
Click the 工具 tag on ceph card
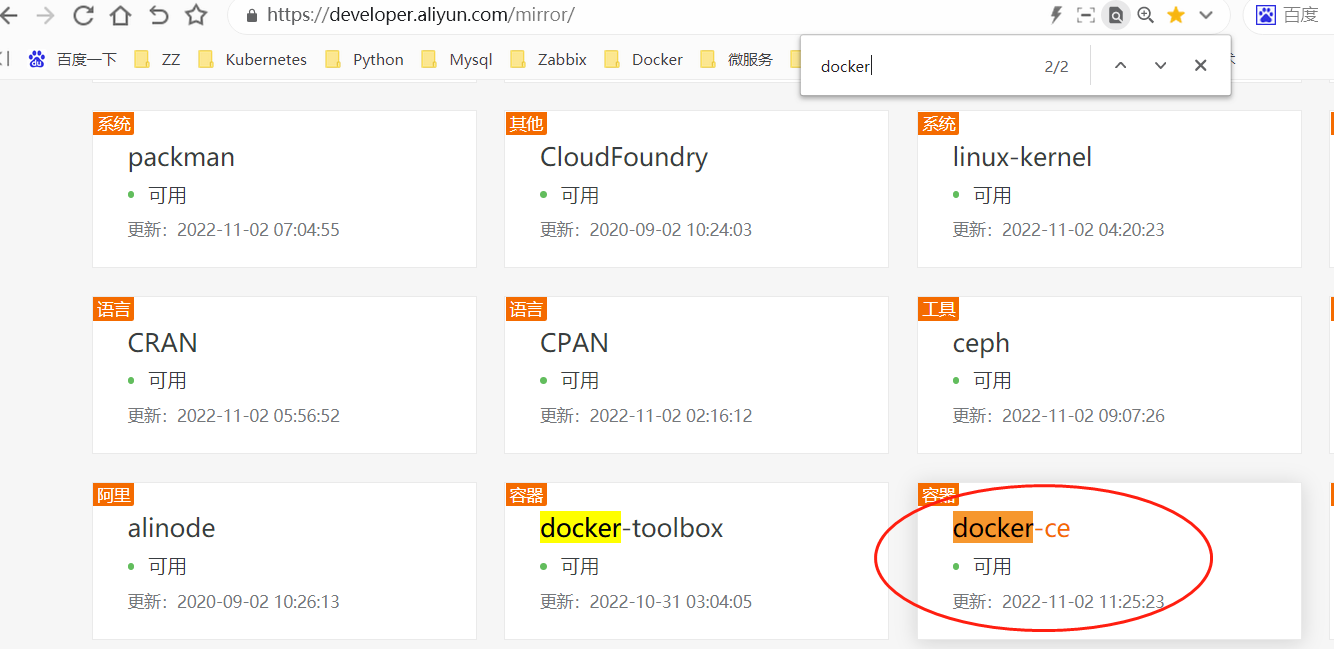click(x=939, y=310)
